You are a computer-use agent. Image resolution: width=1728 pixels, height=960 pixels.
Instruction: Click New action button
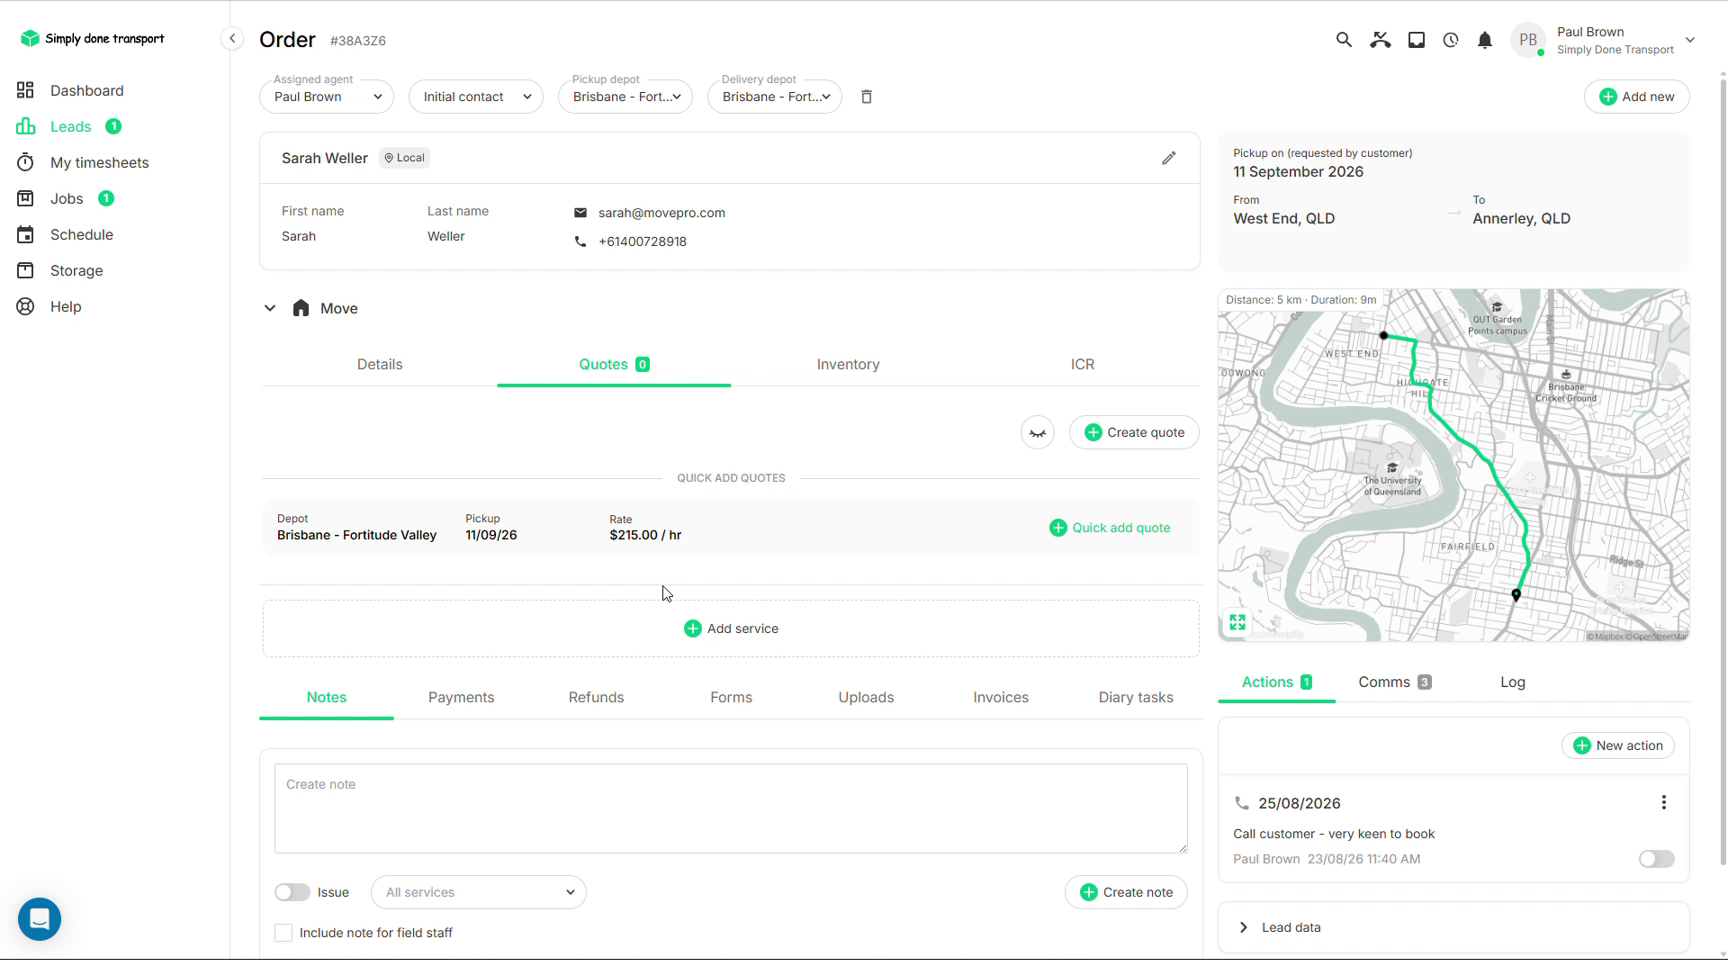coord(1618,746)
